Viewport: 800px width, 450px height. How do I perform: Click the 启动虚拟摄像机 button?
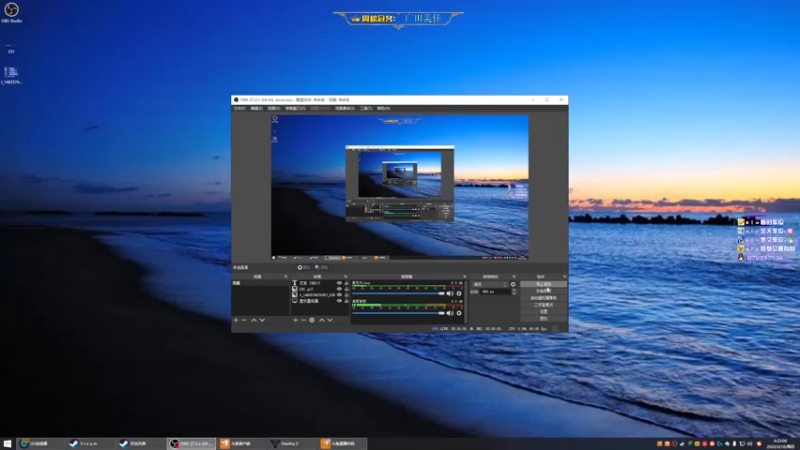coord(543,298)
